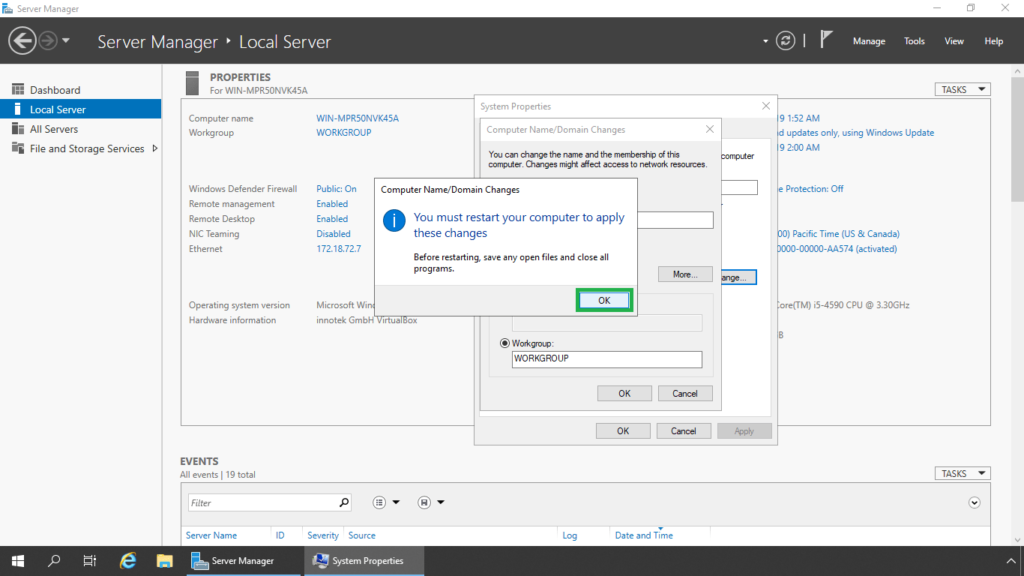Switch to System Properties taskbar button

pyautogui.click(x=364, y=561)
